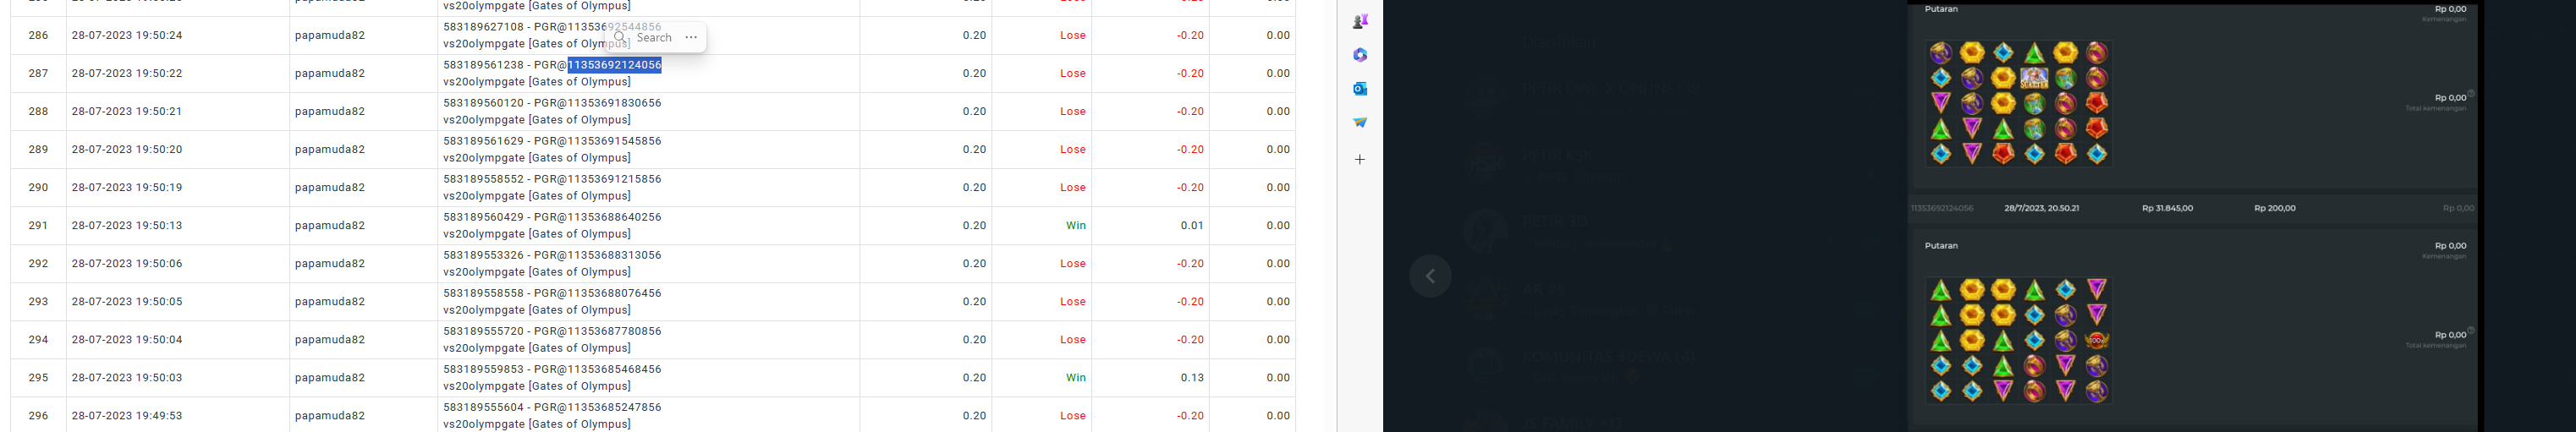Click username papamuda82 in row 290

coord(330,188)
